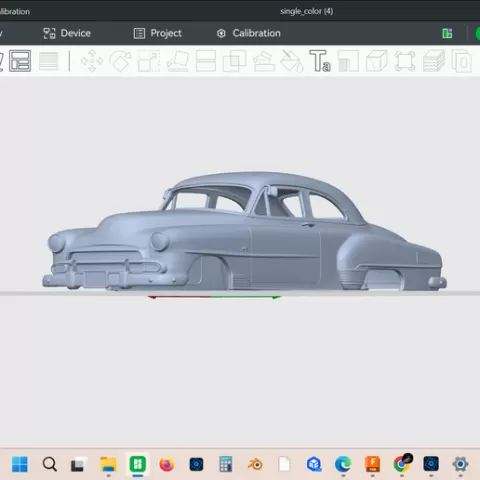Select the Support Painting tool
This screenshot has width=480, height=480.
click(x=264, y=61)
